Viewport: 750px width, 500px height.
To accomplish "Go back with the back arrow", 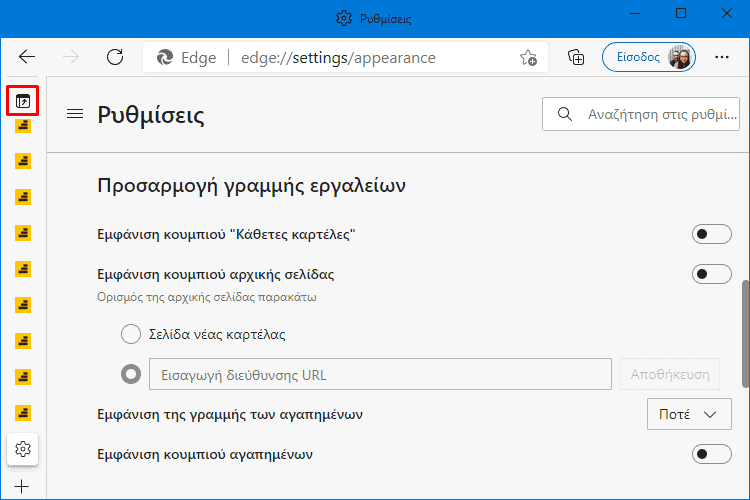I will 27,57.
